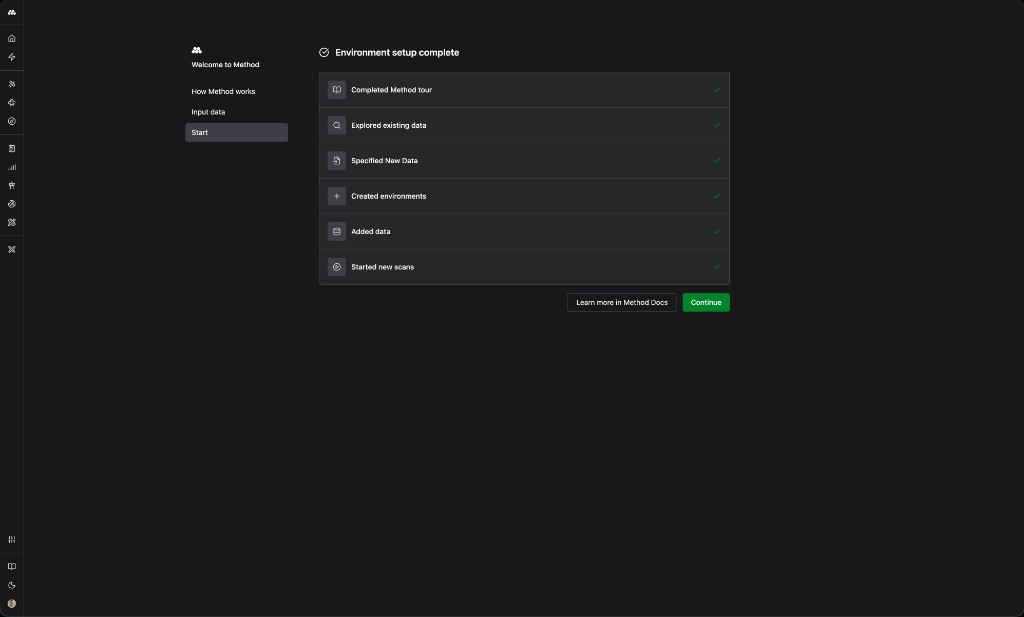Click the play icon beside Started new scans
The width and height of the screenshot is (1024, 617).
point(336,266)
